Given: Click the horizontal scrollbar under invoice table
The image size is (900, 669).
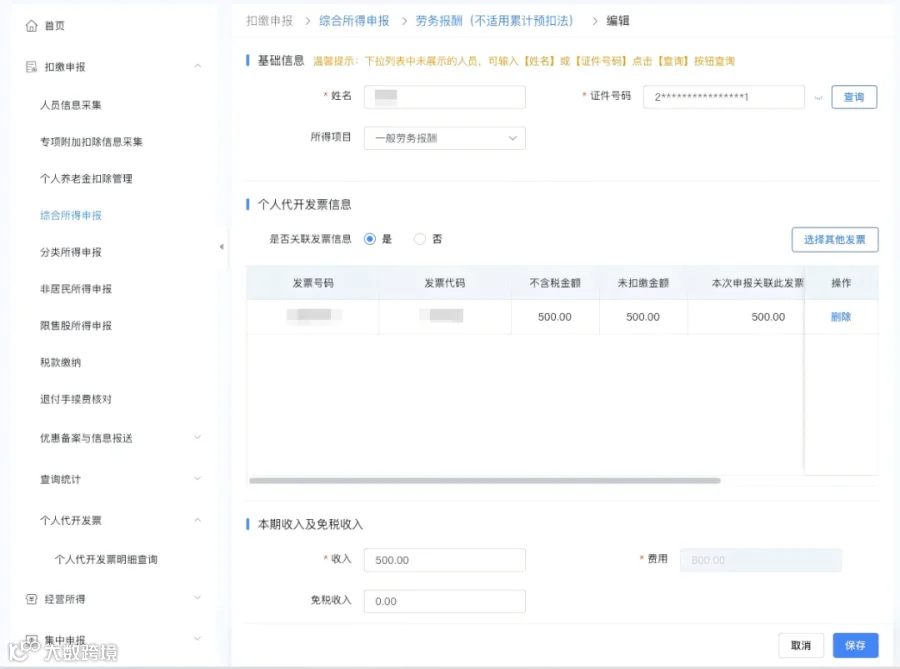Looking at the screenshot, I should click(484, 481).
